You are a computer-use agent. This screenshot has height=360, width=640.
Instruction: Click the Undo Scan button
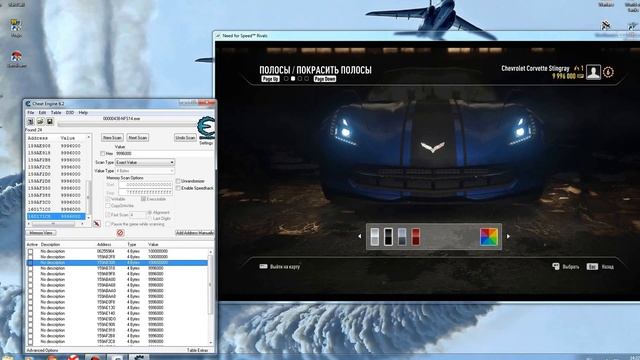[185, 138]
